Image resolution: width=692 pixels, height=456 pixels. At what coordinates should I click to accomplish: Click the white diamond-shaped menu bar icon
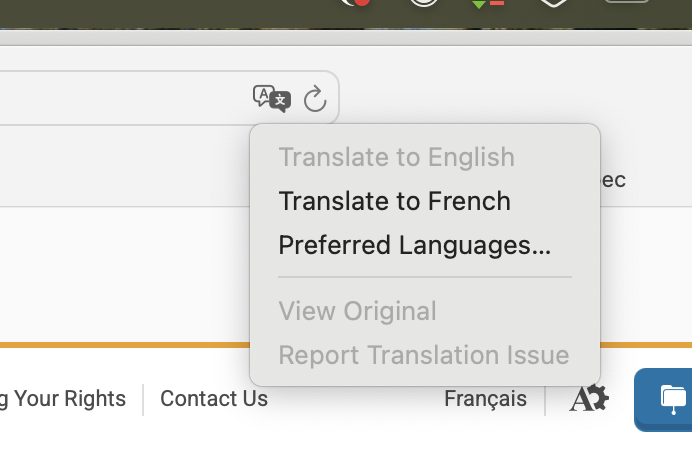point(554,3)
